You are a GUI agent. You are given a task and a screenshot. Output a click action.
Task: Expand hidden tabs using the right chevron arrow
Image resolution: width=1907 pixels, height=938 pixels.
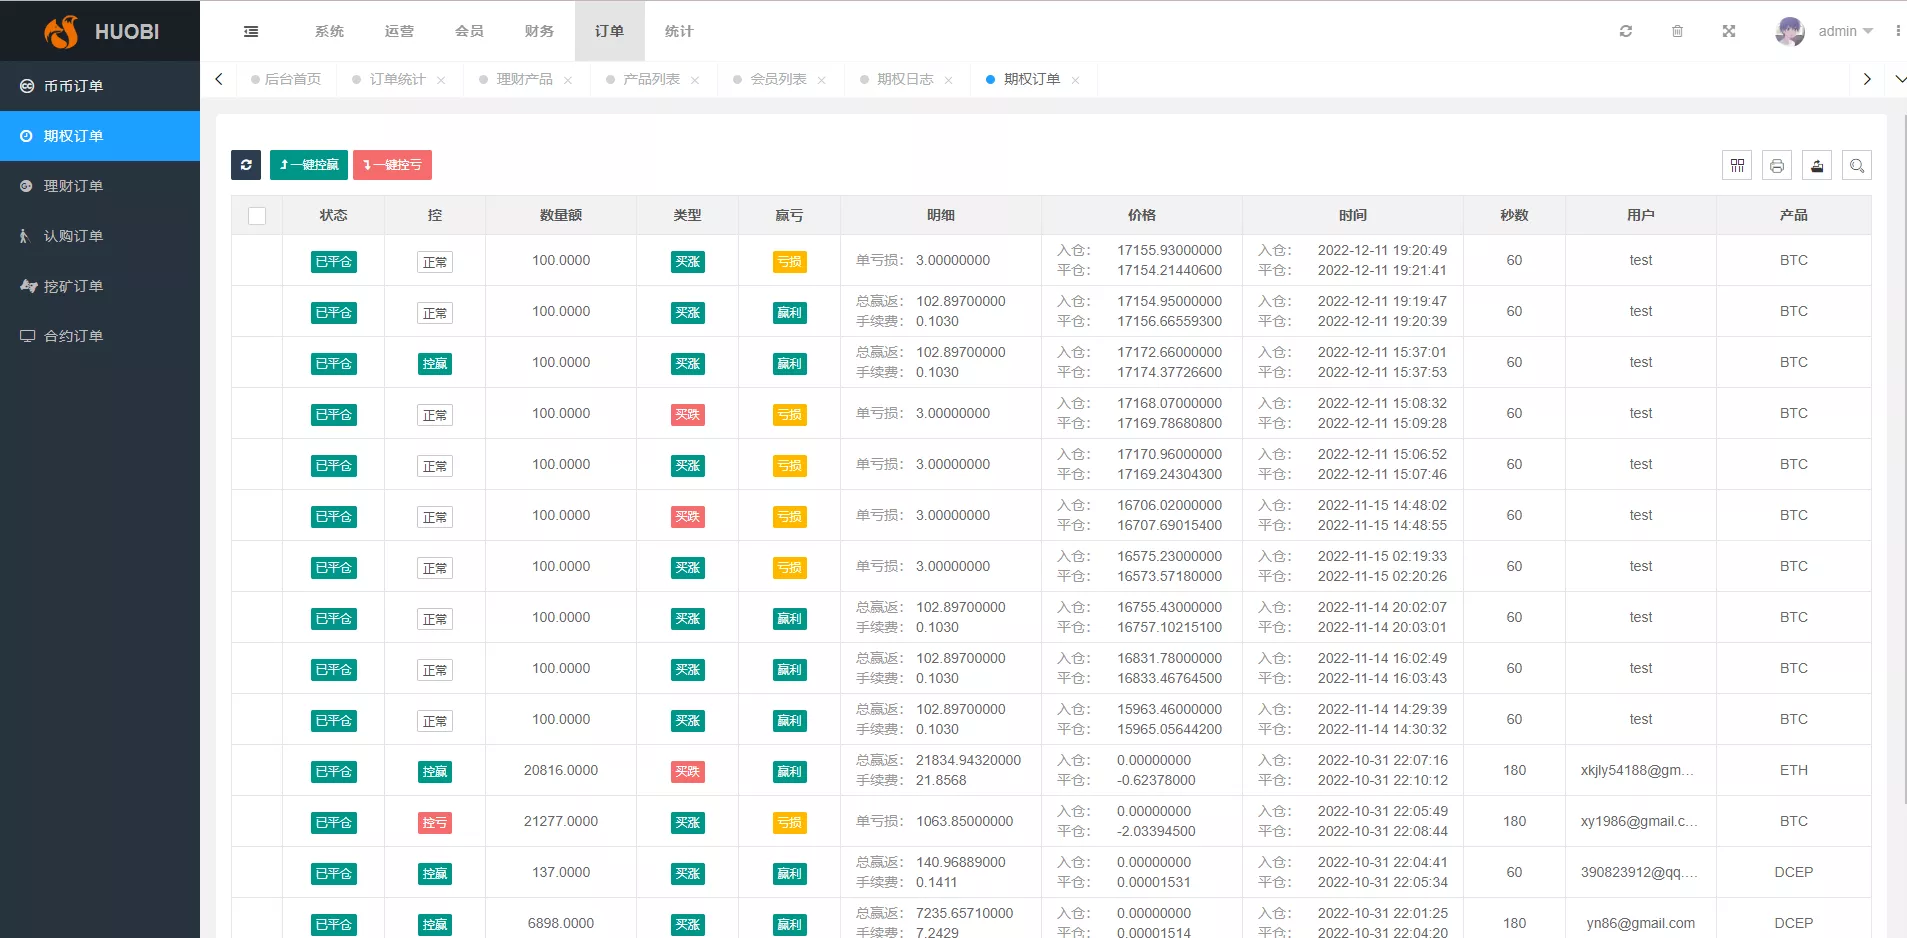point(1868,78)
